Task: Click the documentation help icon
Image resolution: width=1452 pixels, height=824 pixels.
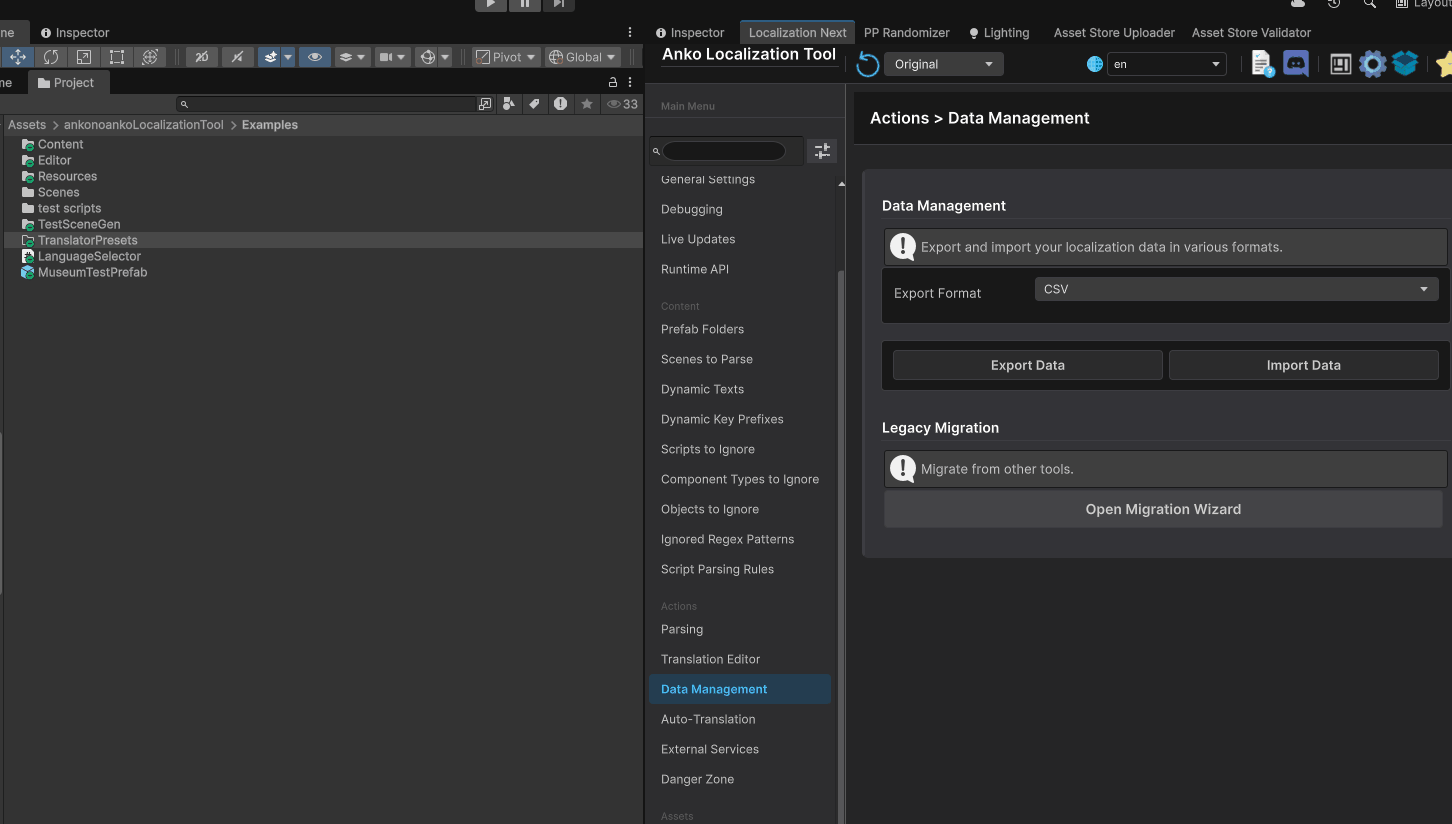Action: tap(1261, 63)
